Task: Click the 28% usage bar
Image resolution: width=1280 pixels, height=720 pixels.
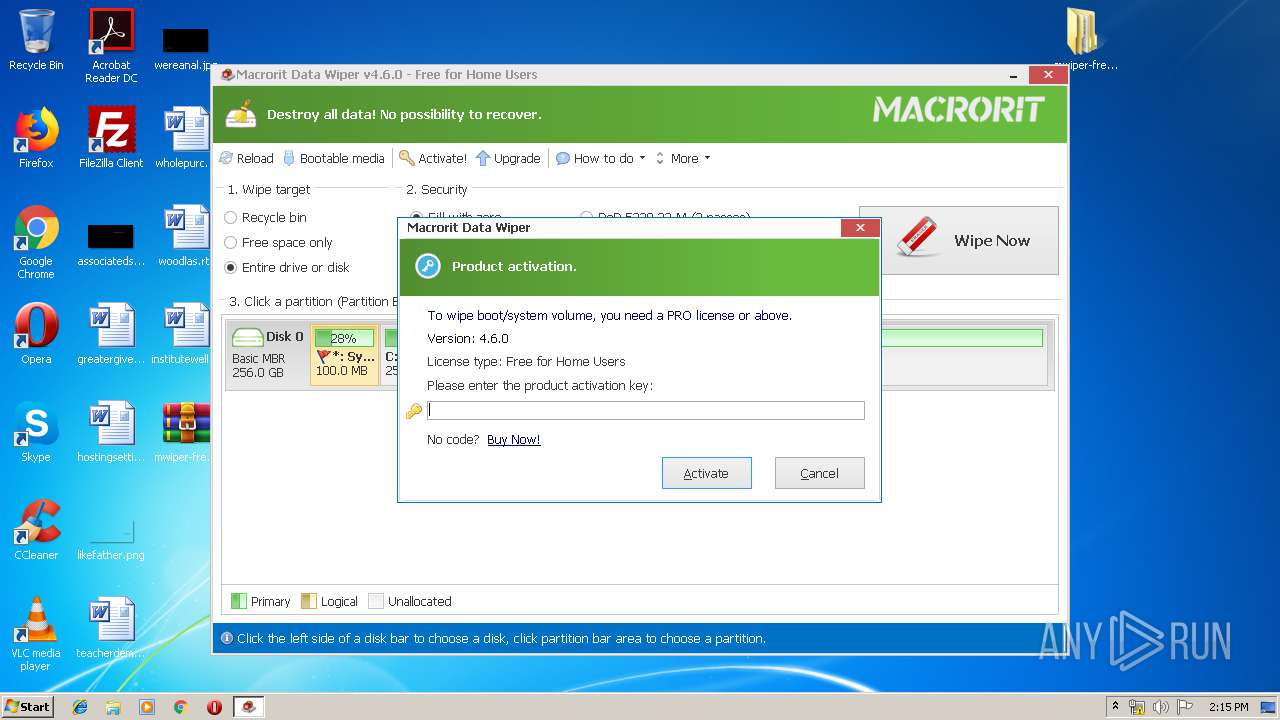Action: point(344,338)
